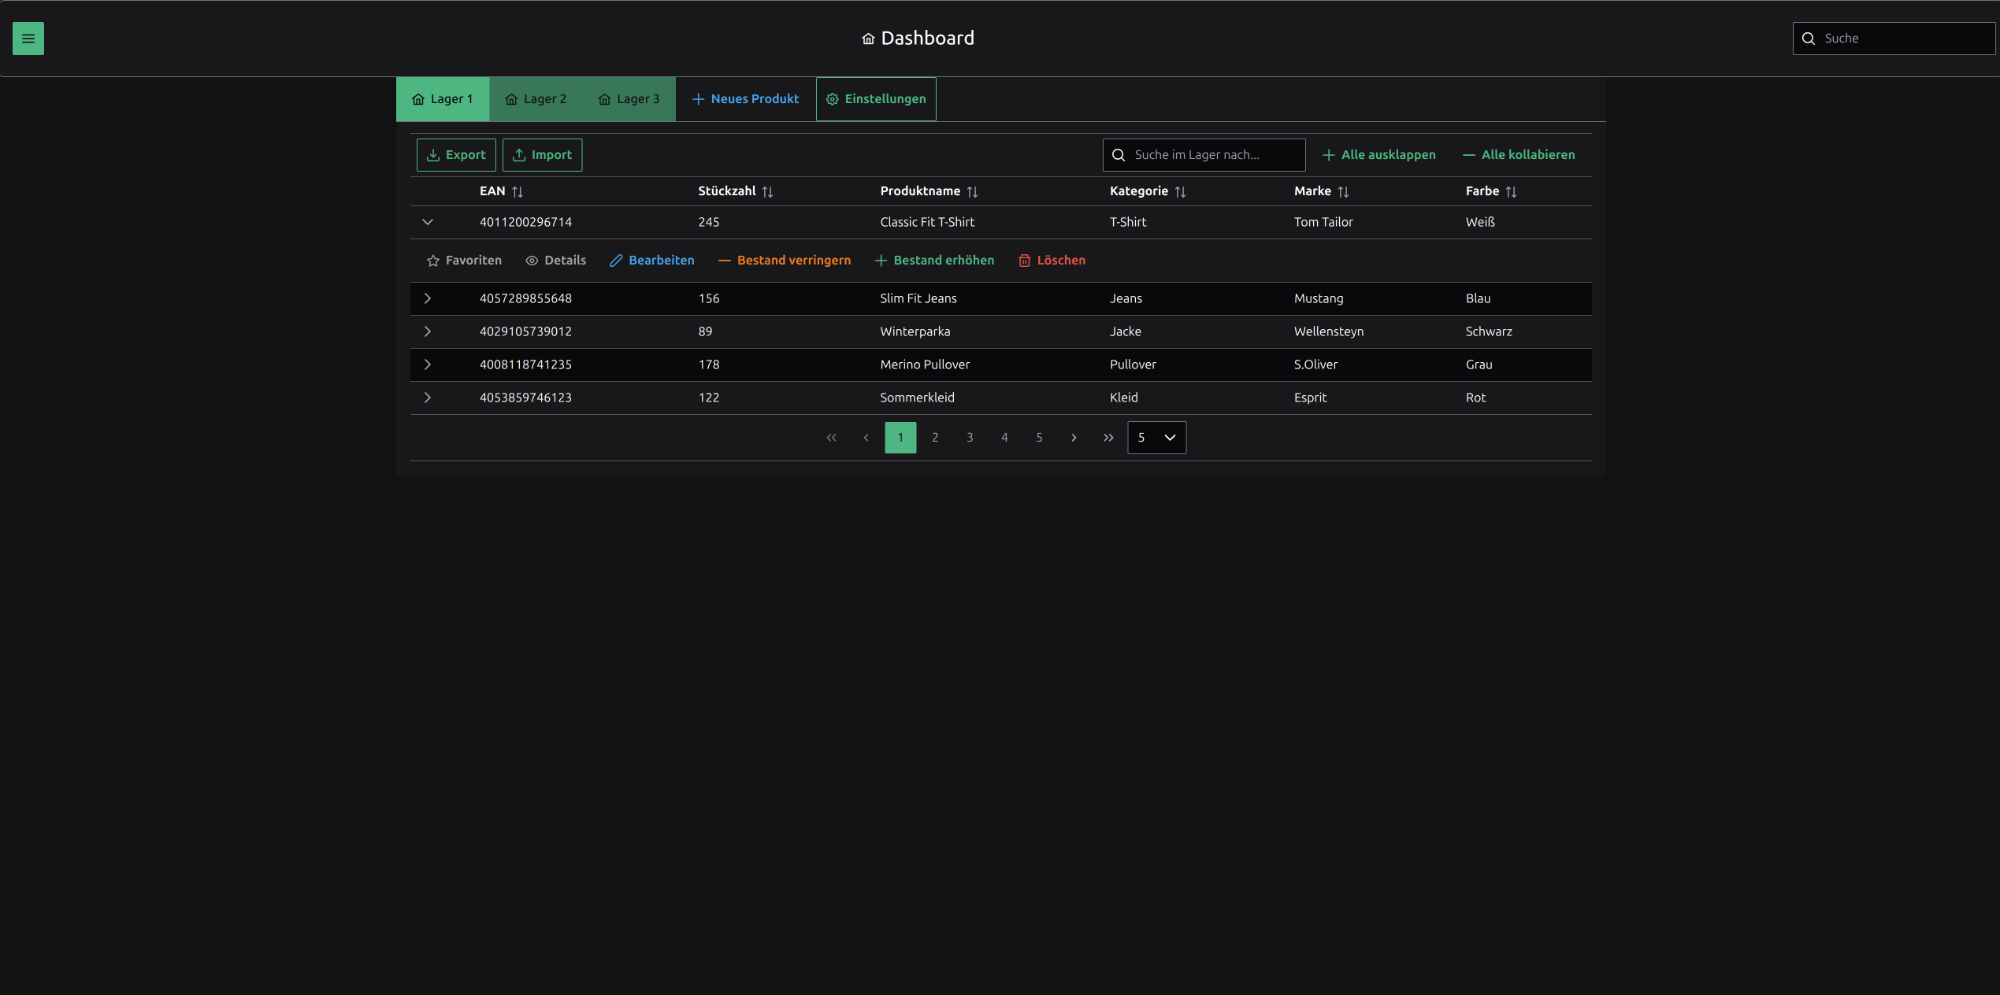This screenshot has width=2000, height=995.
Task: Open the hamburger menu in the header
Action: coord(28,39)
